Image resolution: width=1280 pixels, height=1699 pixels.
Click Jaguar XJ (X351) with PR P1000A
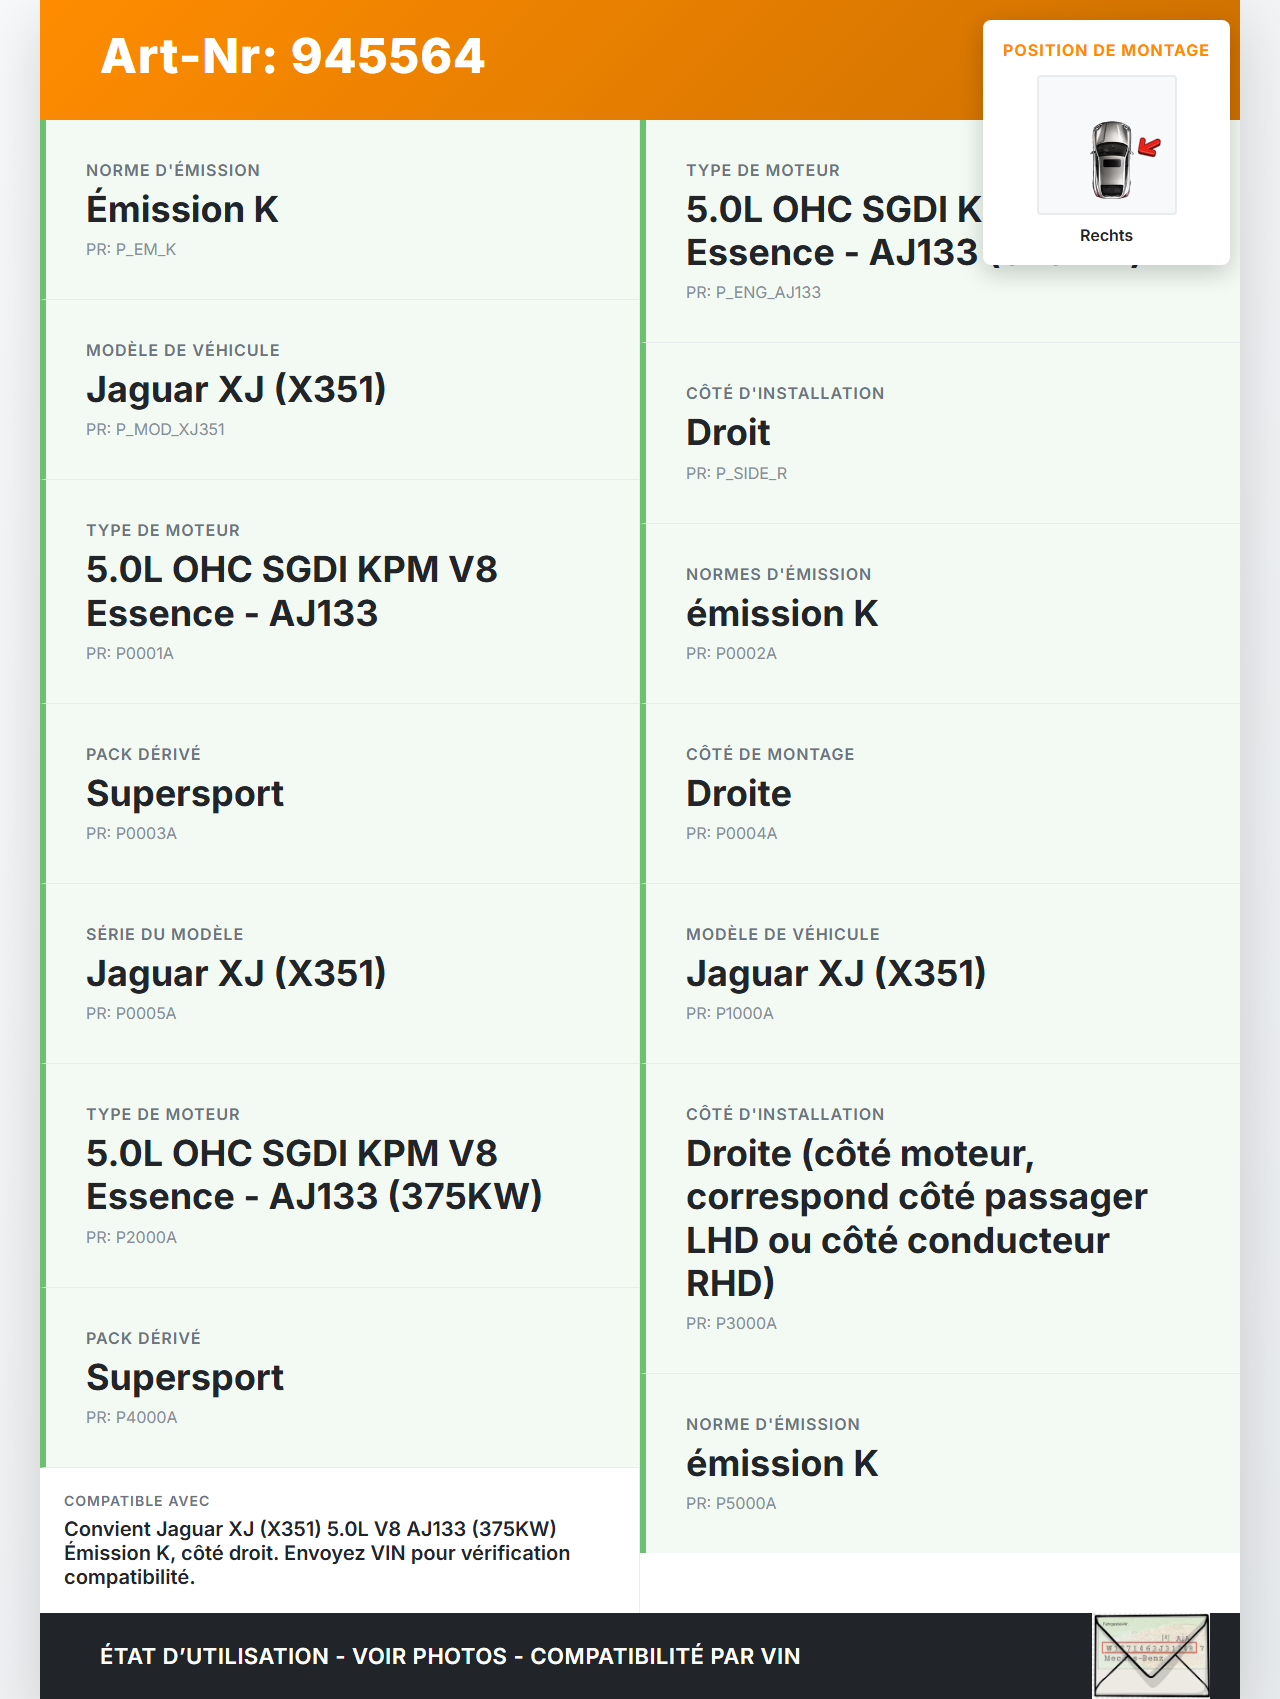click(836, 974)
